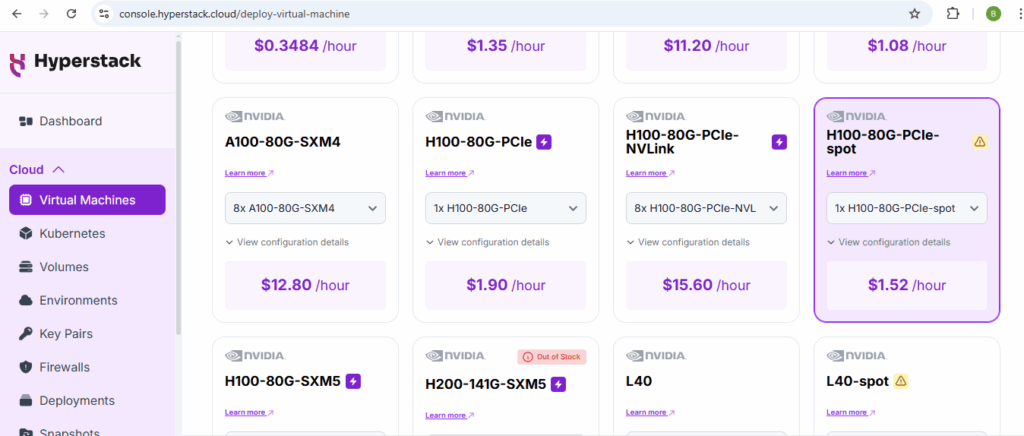
Task: Click the browser address bar URL
Action: [235, 14]
